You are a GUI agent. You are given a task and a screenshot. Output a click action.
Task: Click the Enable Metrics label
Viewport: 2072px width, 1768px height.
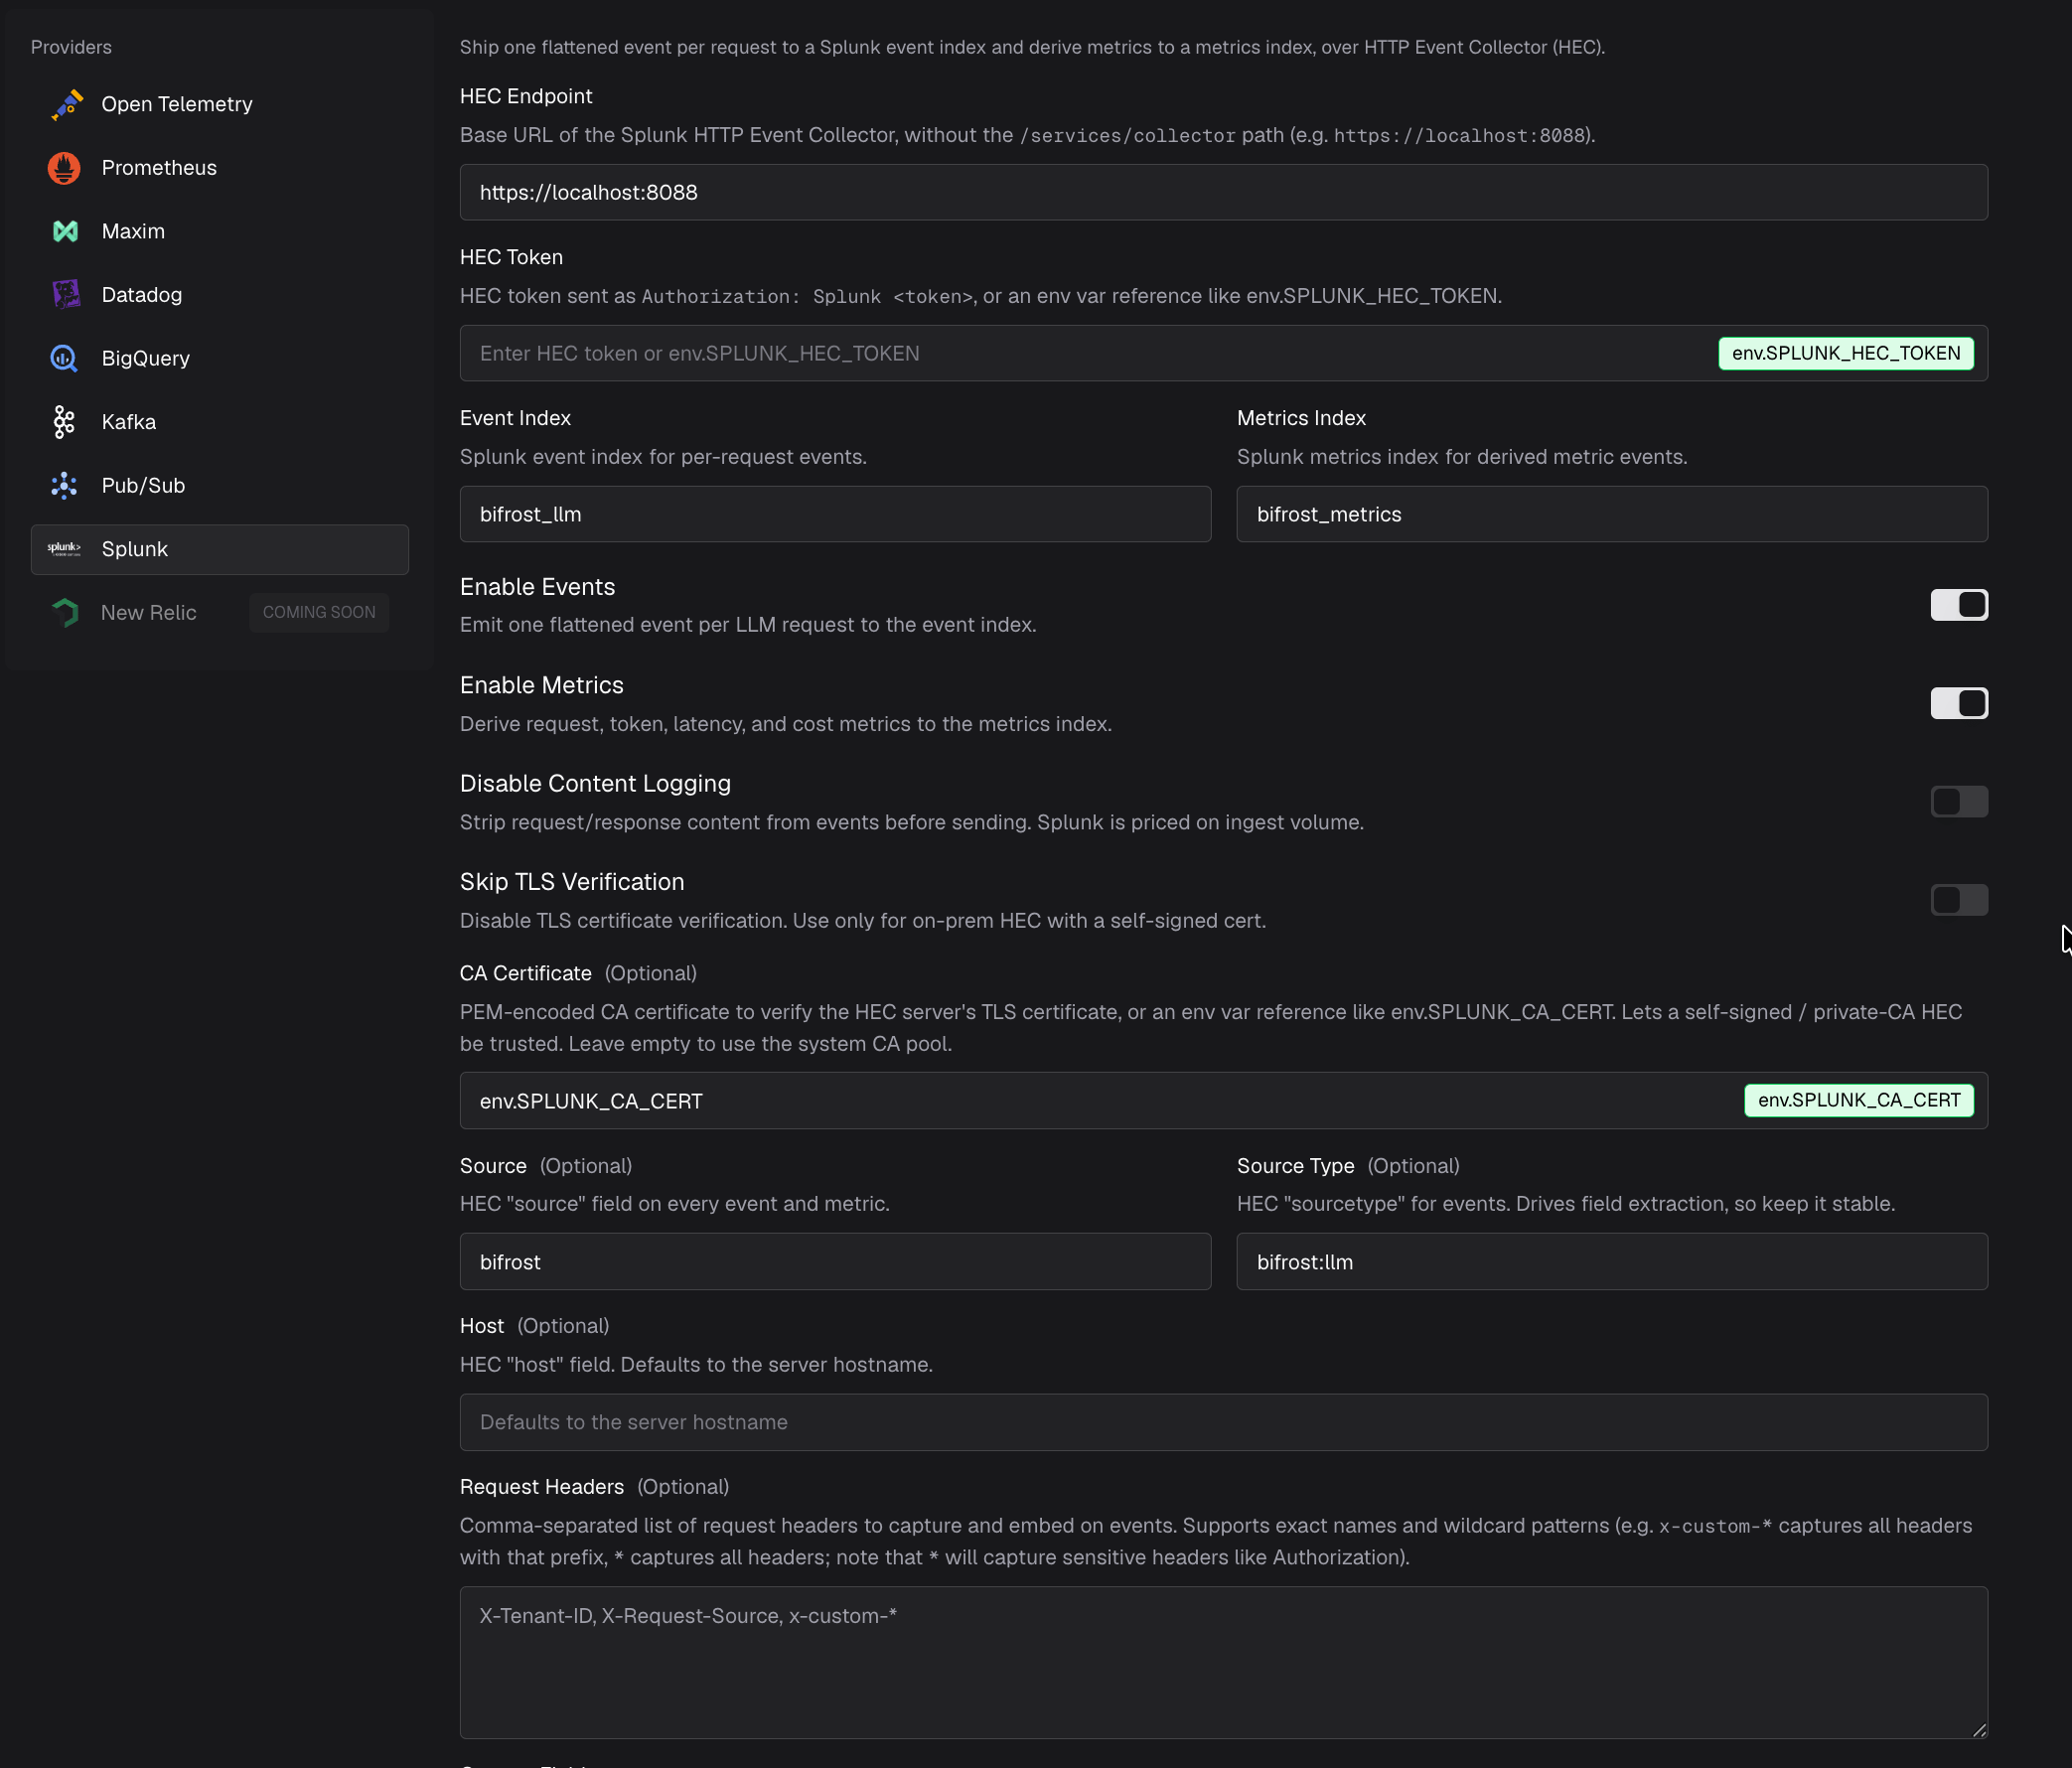(x=541, y=685)
